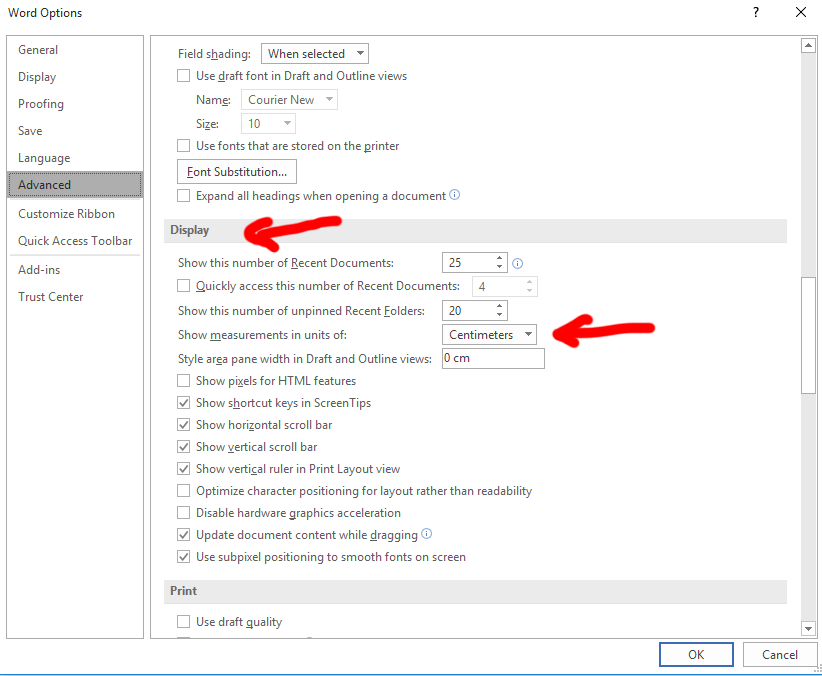
Task: Enable Quickly access Recent Documents checkbox
Action: pos(183,286)
